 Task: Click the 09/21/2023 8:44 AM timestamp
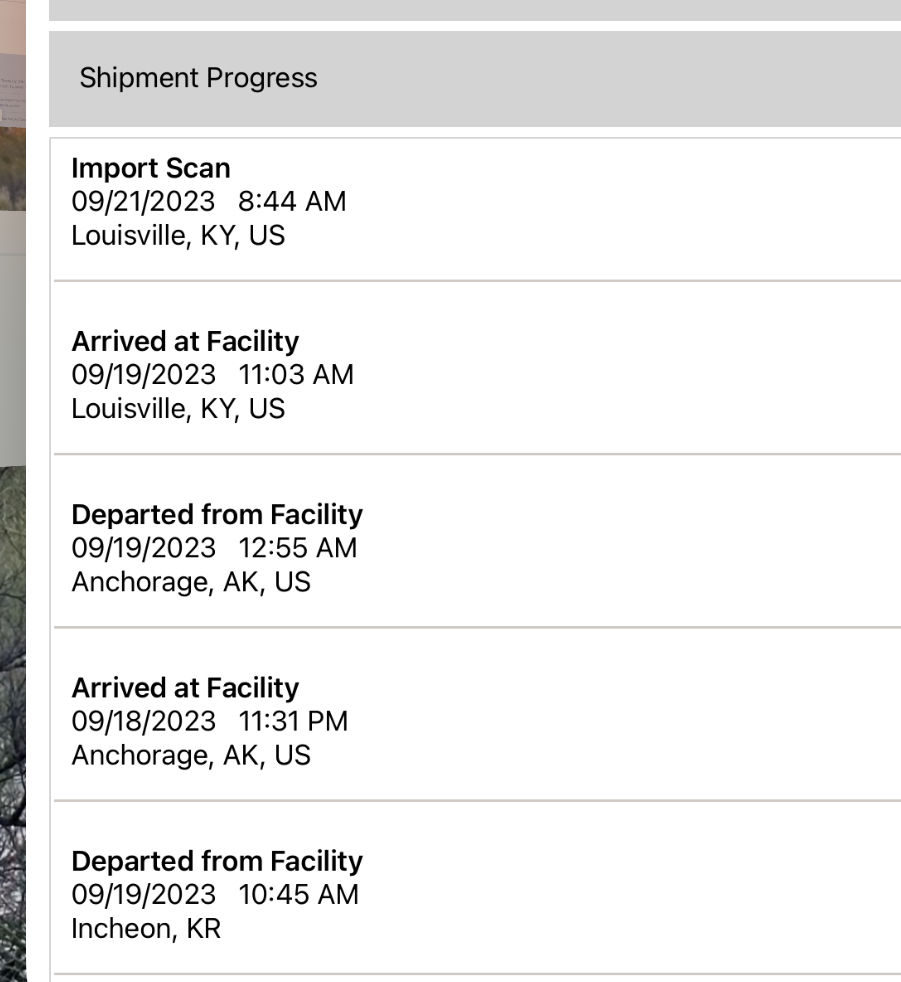(x=209, y=201)
